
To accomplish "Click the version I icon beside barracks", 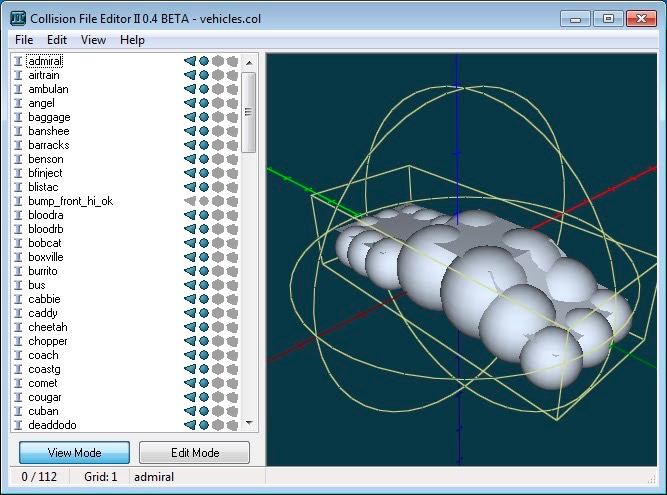I will click(x=18, y=145).
